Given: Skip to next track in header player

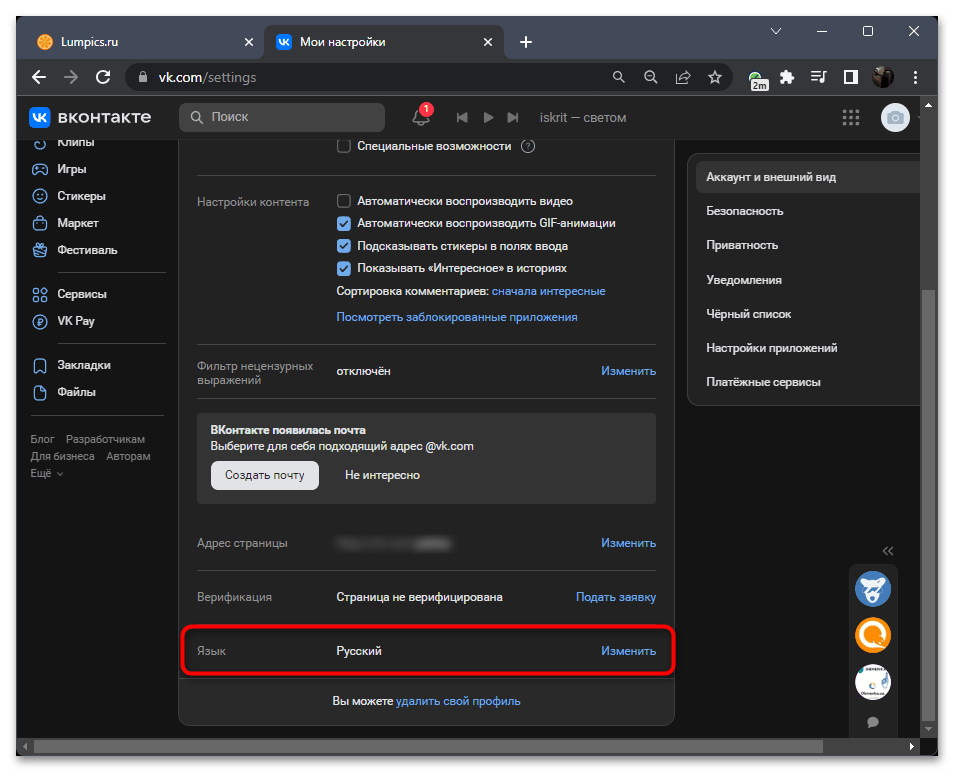Looking at the screenshot, I should (513, 117).
